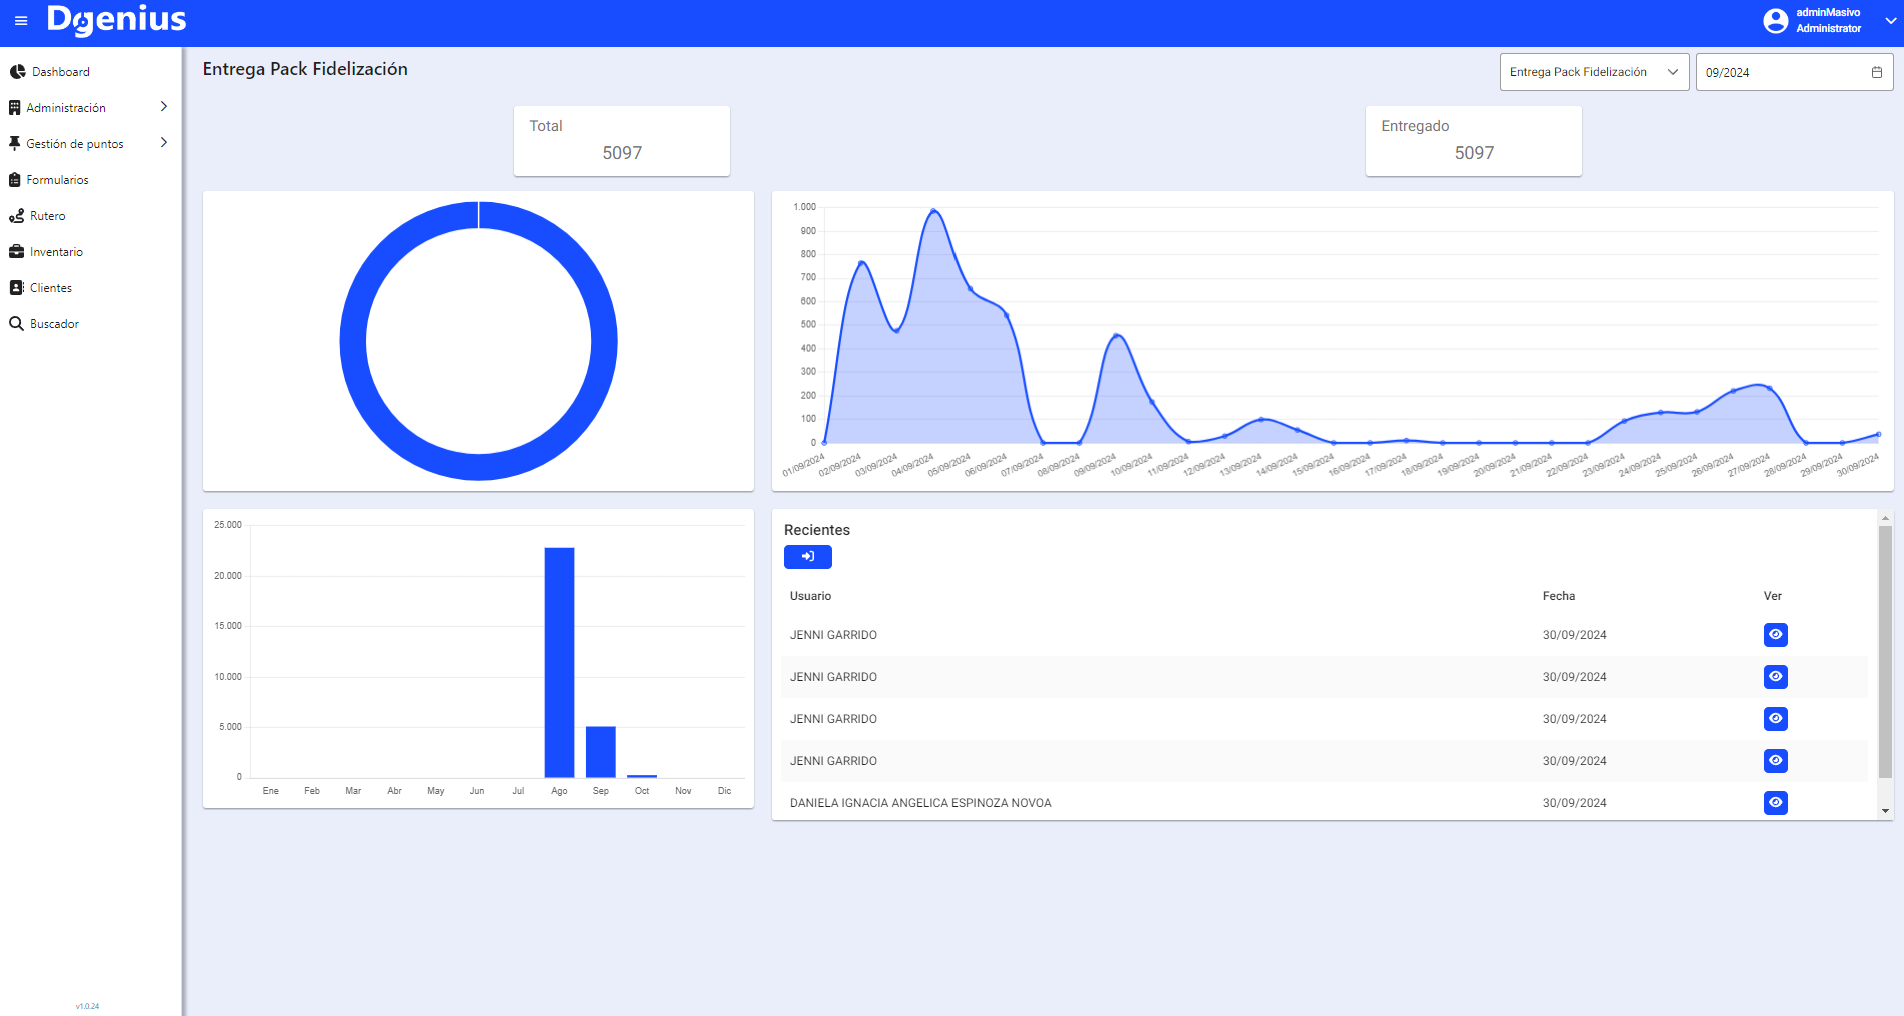
Task: Click the blue export button under Recientes
Action: point(808,557)
